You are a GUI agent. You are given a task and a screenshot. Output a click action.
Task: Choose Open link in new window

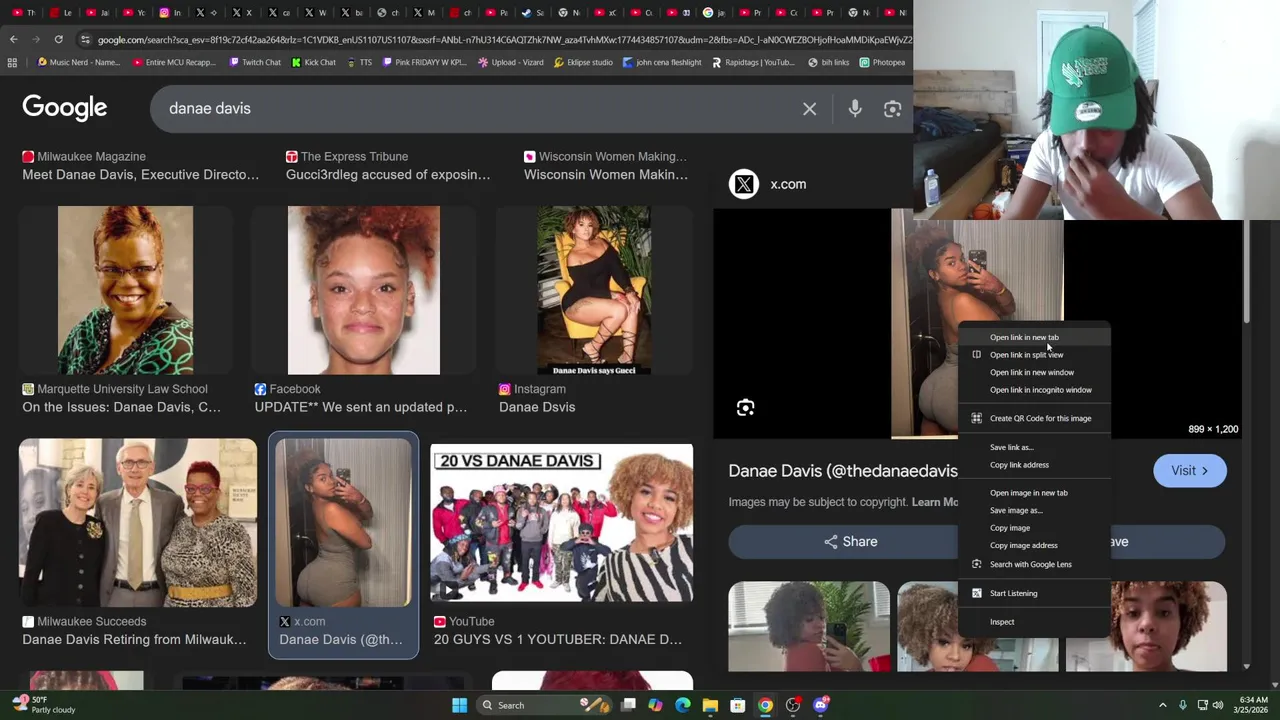(1034, 372)
